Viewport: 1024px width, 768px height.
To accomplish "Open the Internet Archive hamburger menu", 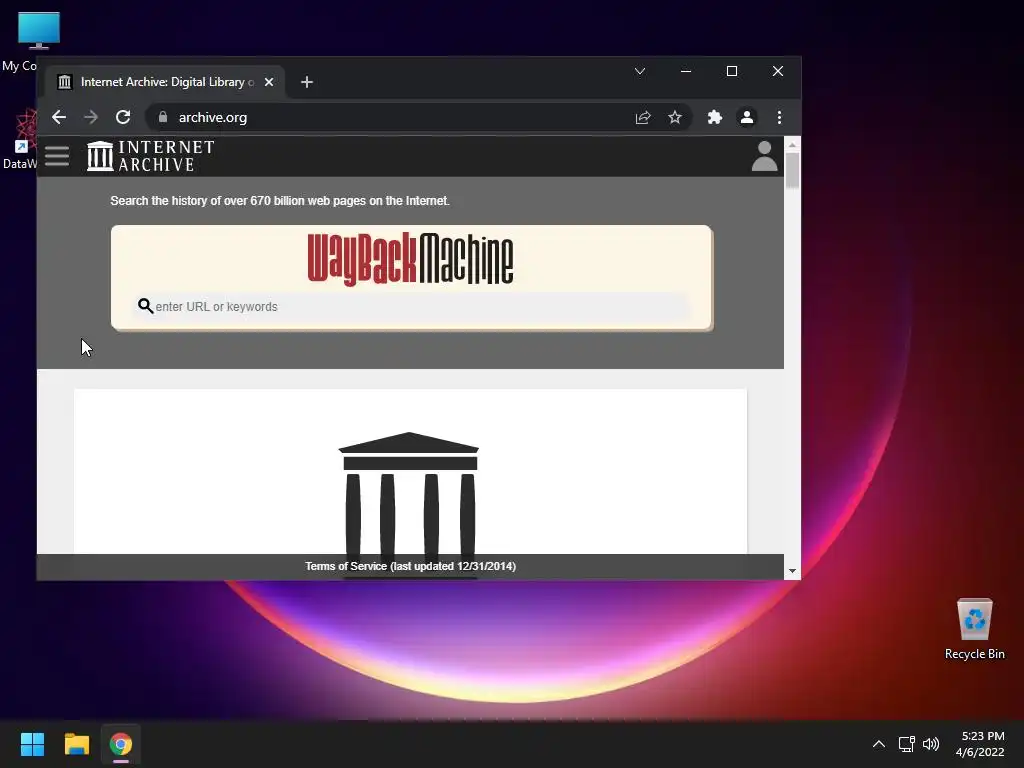I will pyautogui.click(x=57, y=156).
